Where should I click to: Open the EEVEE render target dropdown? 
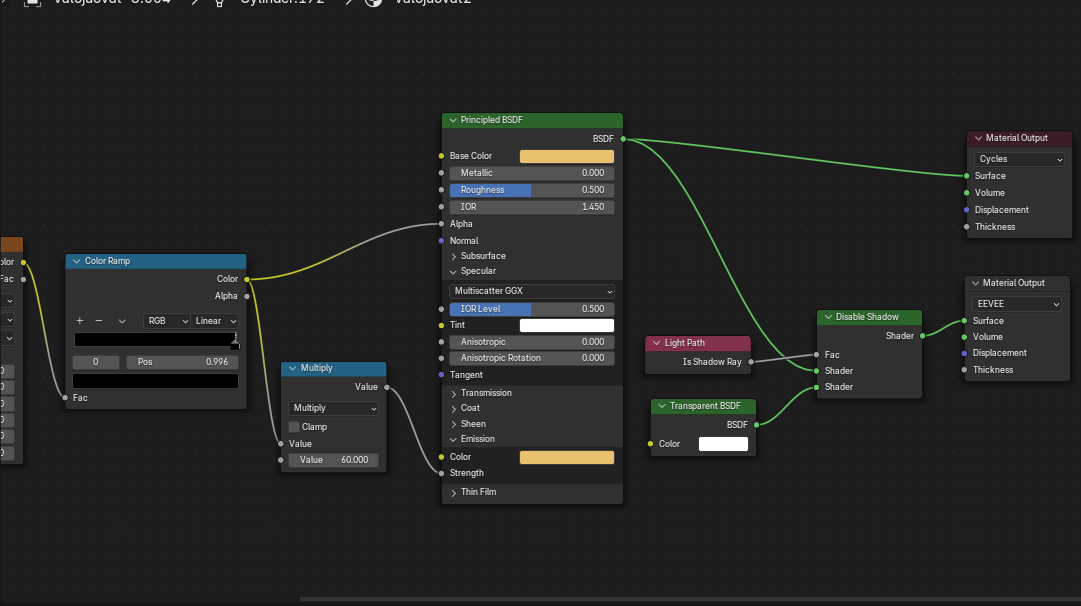1017,304
